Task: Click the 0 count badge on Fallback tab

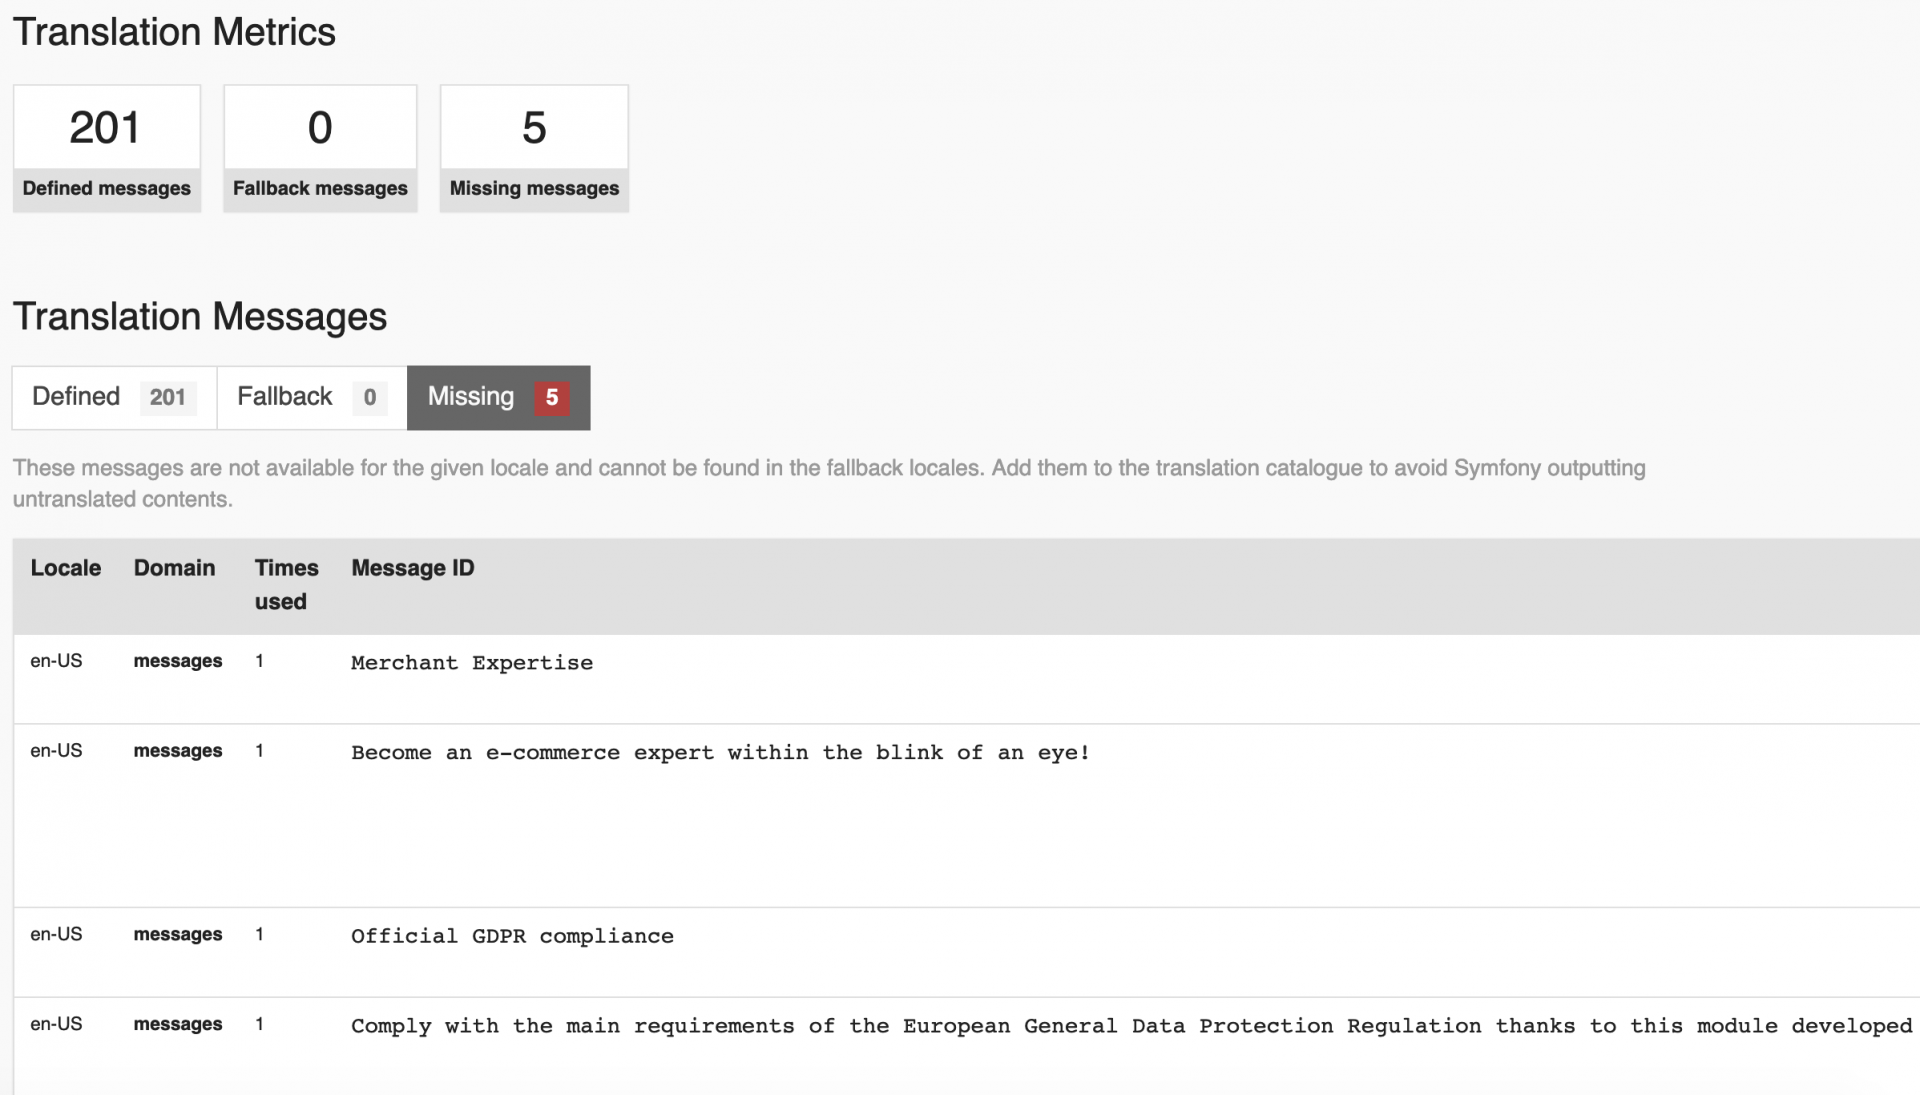Action: click(x=369, y=398)
